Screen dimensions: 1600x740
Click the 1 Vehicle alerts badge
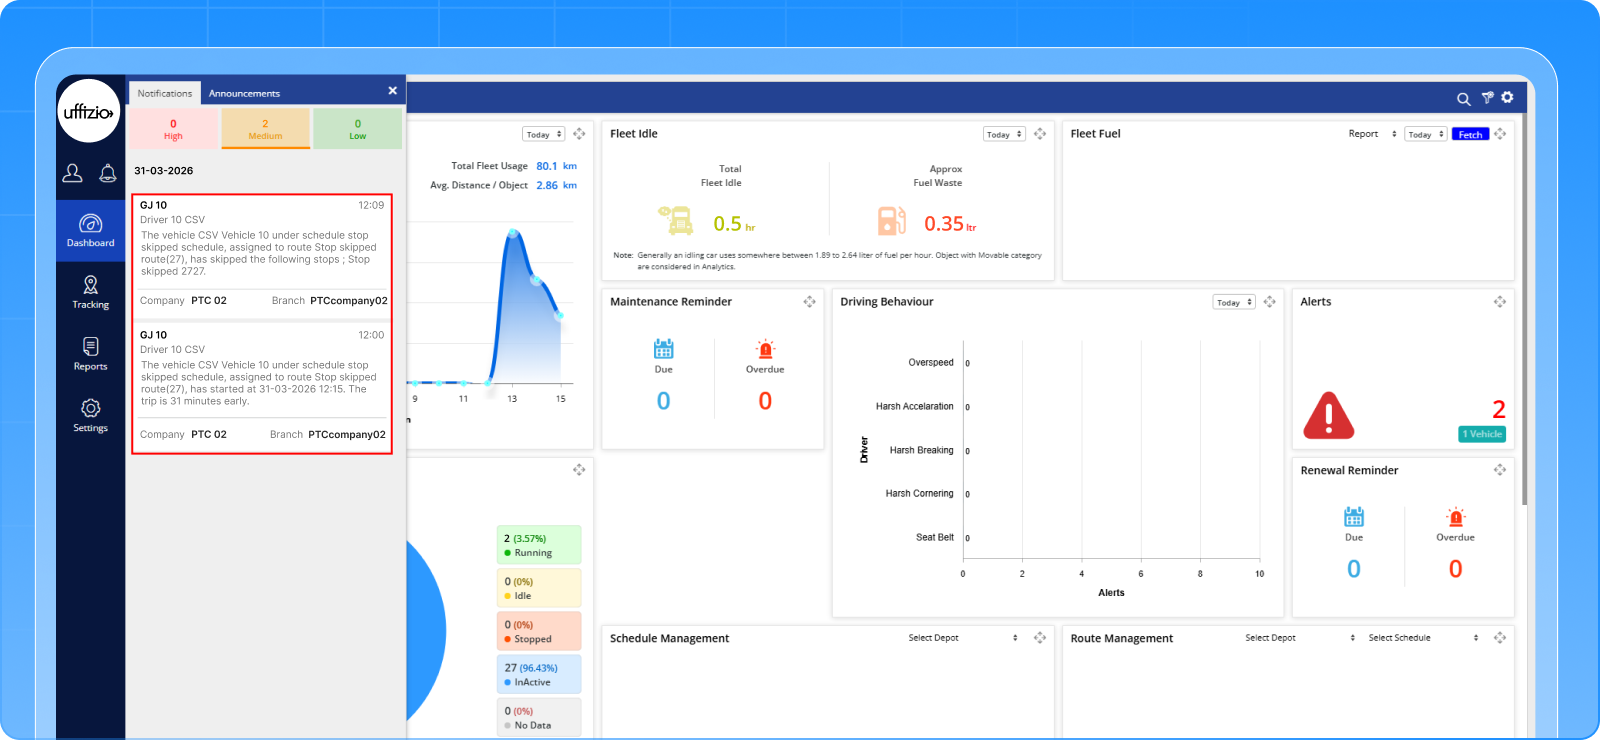tap(1482, 434)
